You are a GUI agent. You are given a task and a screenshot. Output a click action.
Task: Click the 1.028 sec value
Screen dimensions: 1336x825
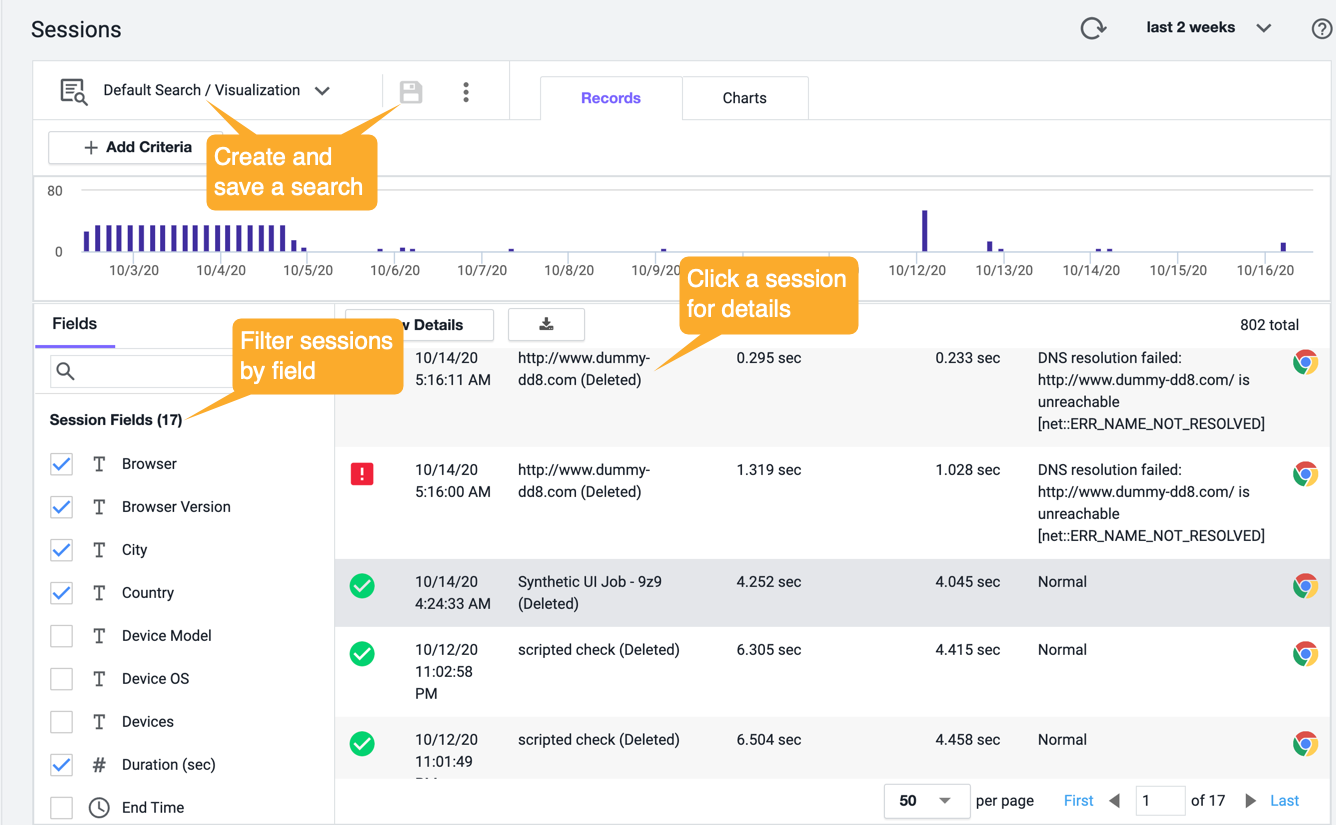pyautogui.click(x=967, y=470)
